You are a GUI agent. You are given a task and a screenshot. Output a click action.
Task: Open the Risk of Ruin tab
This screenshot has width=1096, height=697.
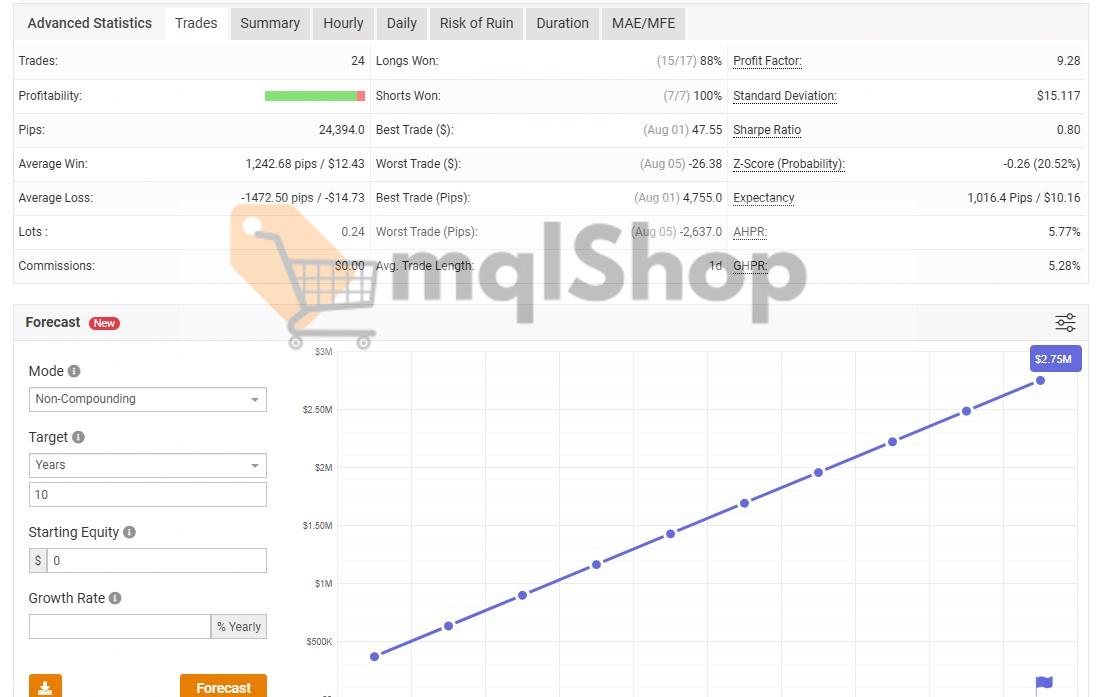coord(474,23)
